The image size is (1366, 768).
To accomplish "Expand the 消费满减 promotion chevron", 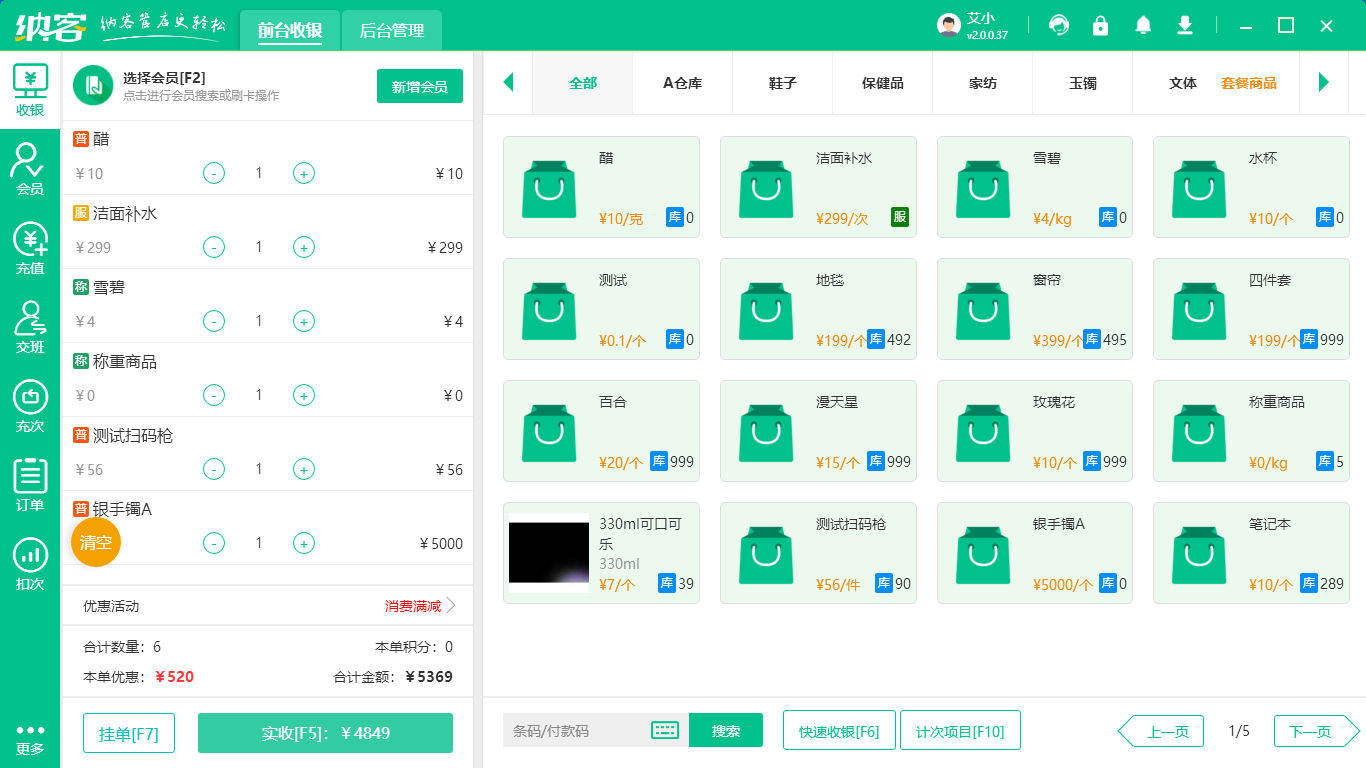I will coord(450,606).
